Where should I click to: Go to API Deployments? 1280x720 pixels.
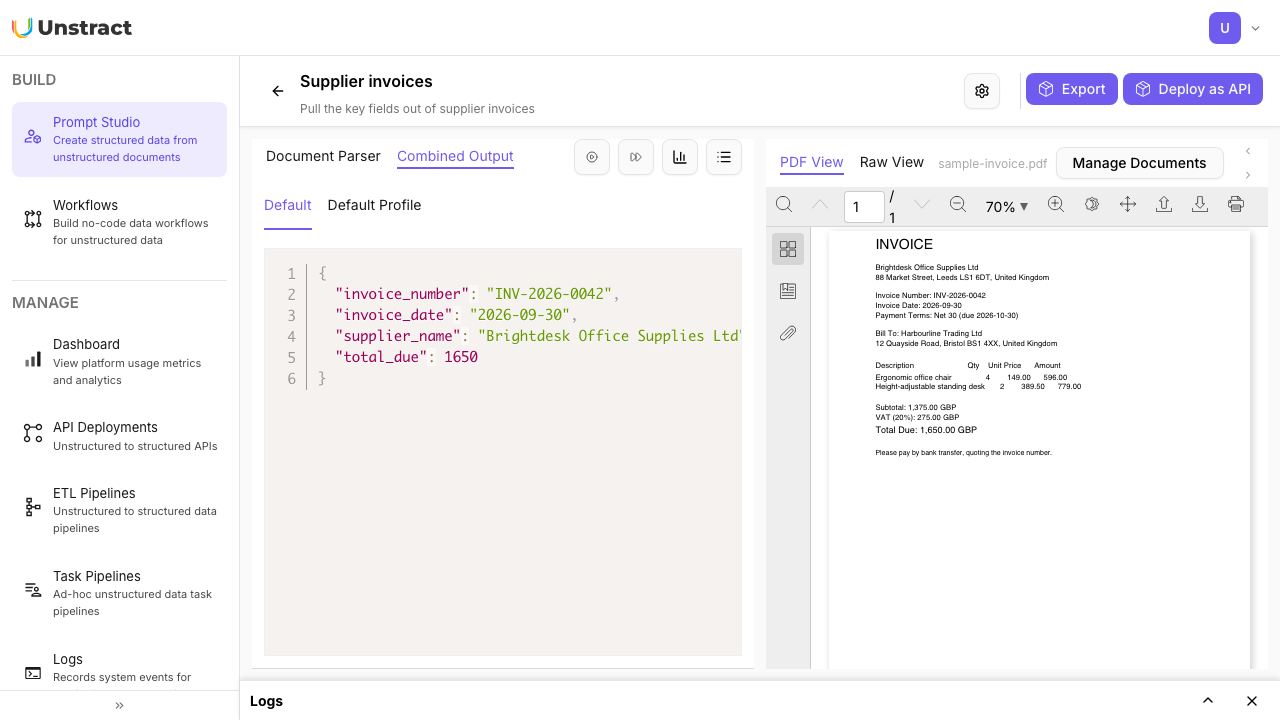coord(119,436)
